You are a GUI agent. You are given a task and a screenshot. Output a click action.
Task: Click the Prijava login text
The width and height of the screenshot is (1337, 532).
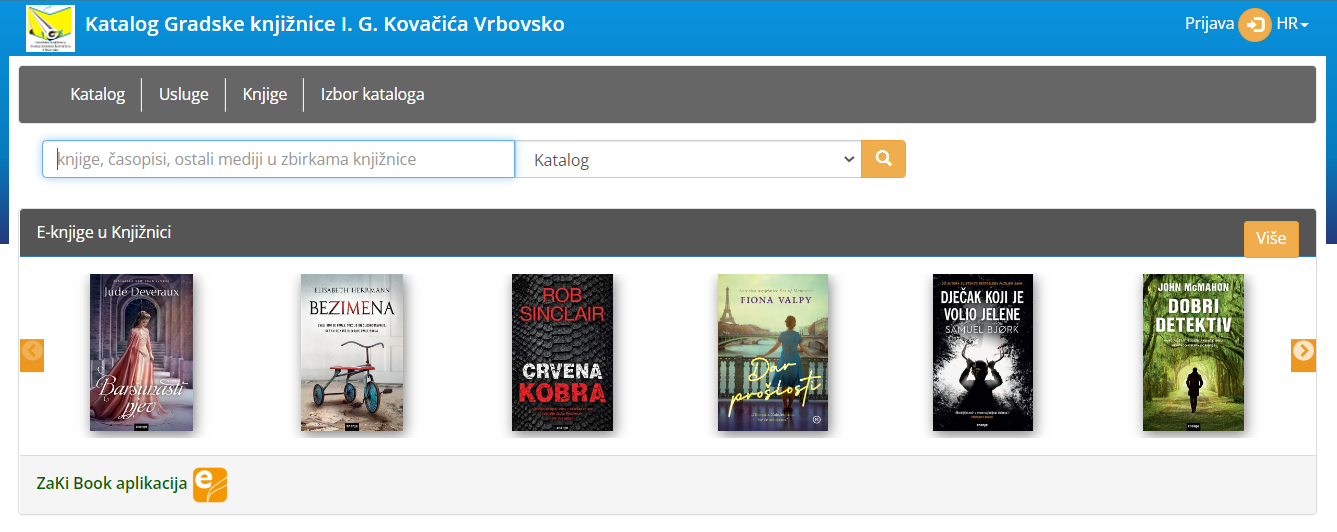coord(1209,24)
